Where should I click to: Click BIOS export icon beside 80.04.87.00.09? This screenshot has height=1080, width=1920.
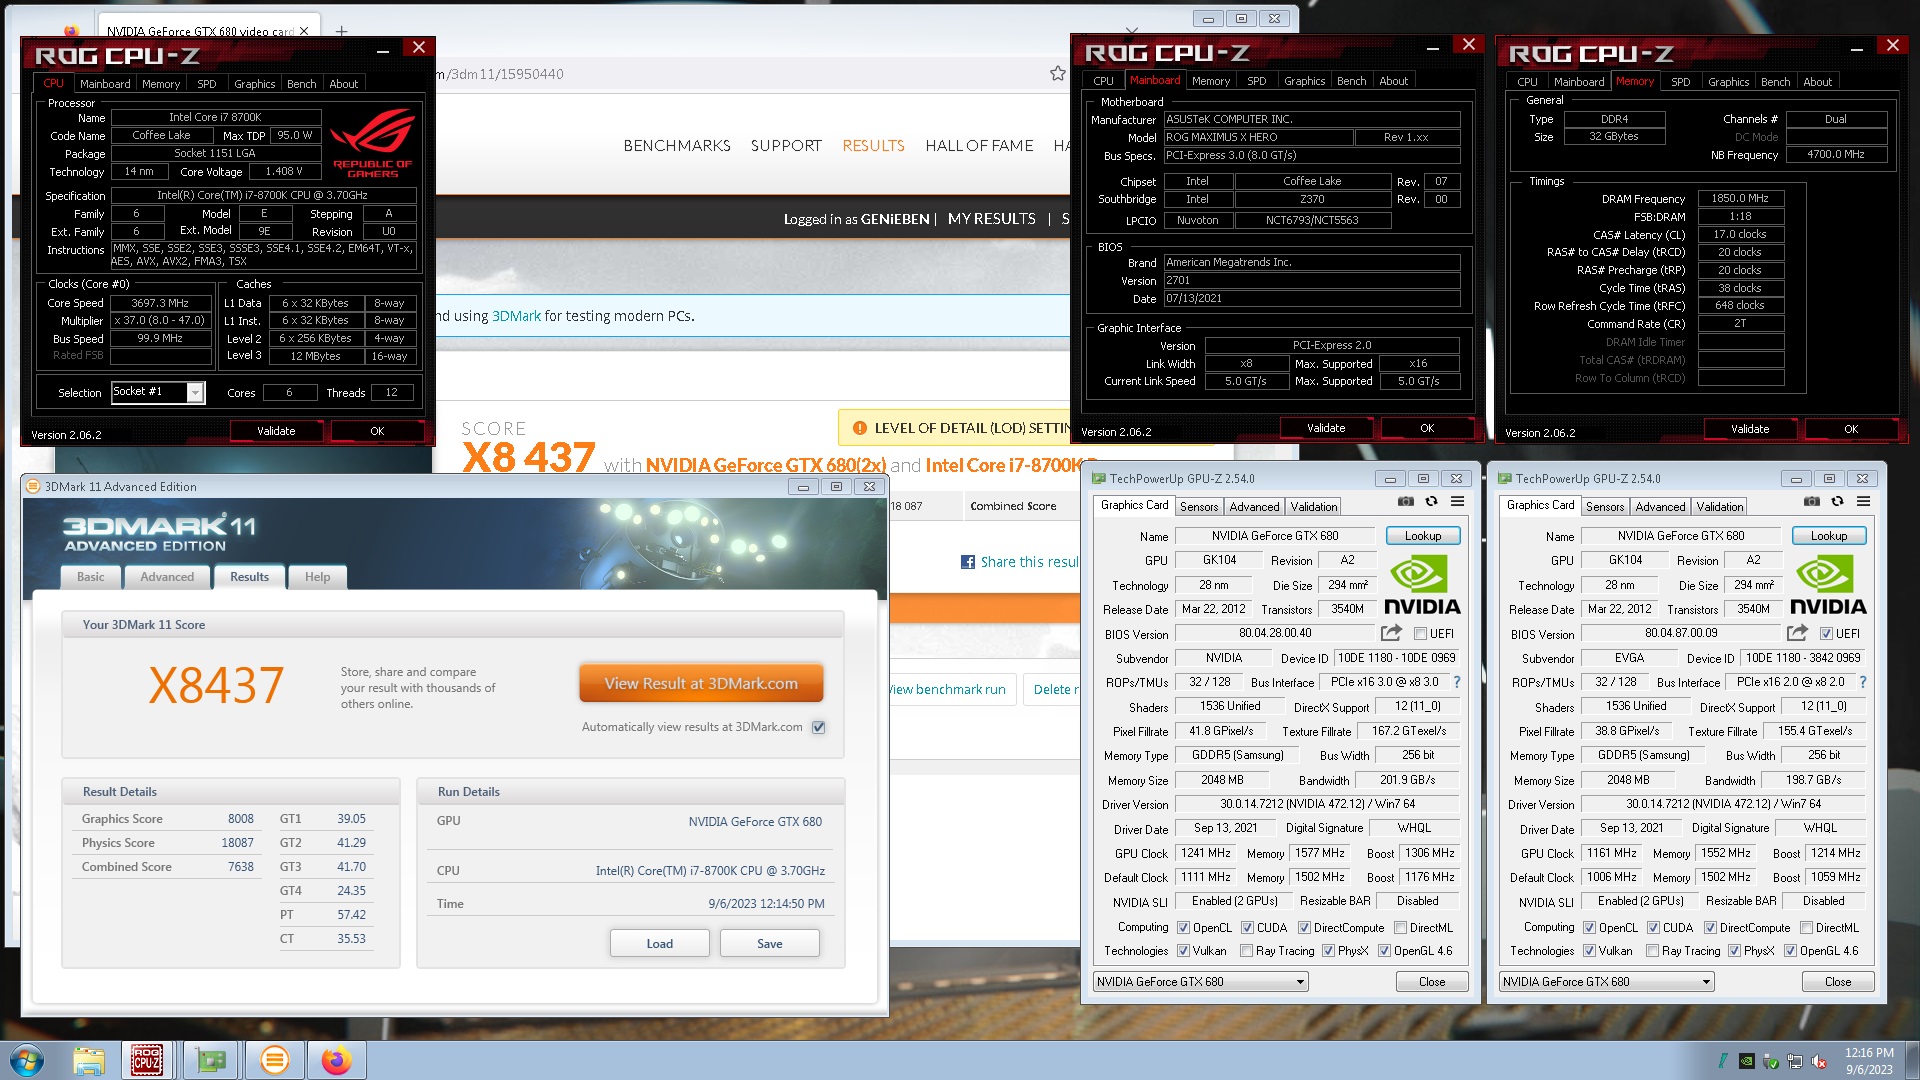[1797, 633]
